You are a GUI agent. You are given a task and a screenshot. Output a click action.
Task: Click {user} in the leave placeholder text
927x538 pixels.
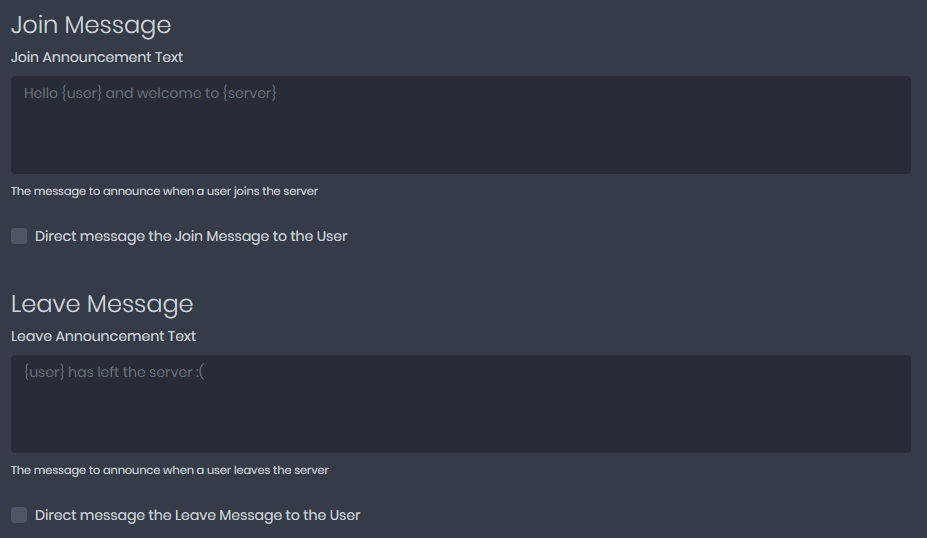click(44, 372)
